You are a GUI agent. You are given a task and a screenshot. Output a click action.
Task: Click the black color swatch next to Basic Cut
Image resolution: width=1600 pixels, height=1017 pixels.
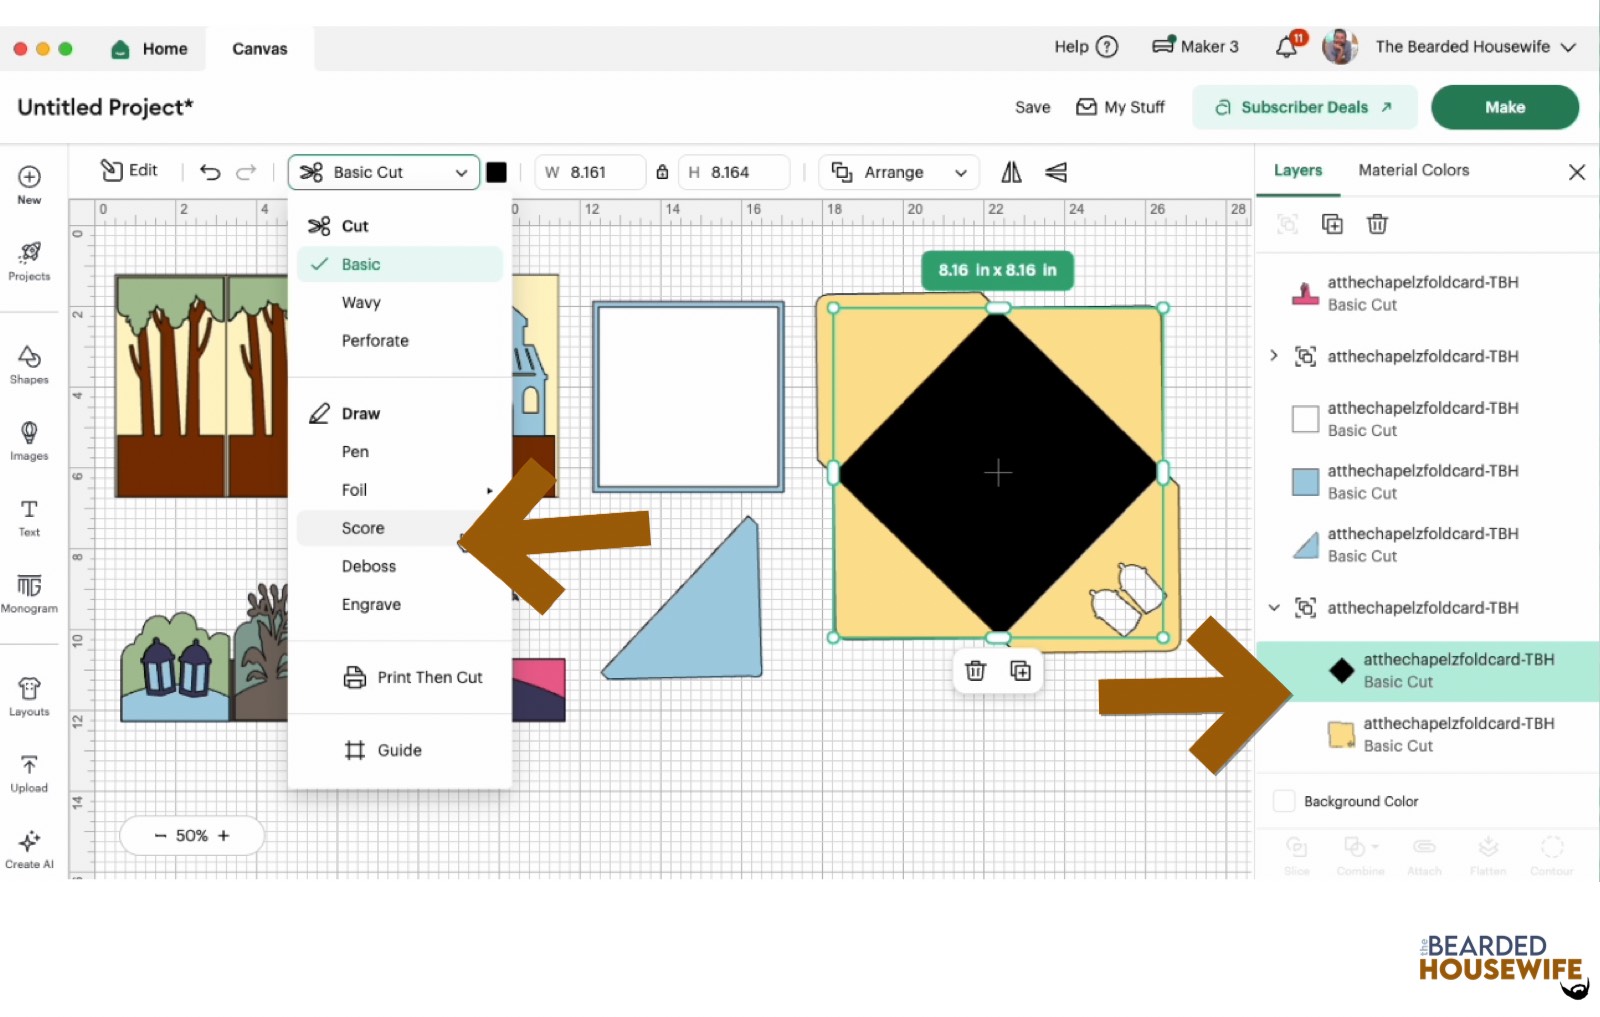[x=497, y=172]
